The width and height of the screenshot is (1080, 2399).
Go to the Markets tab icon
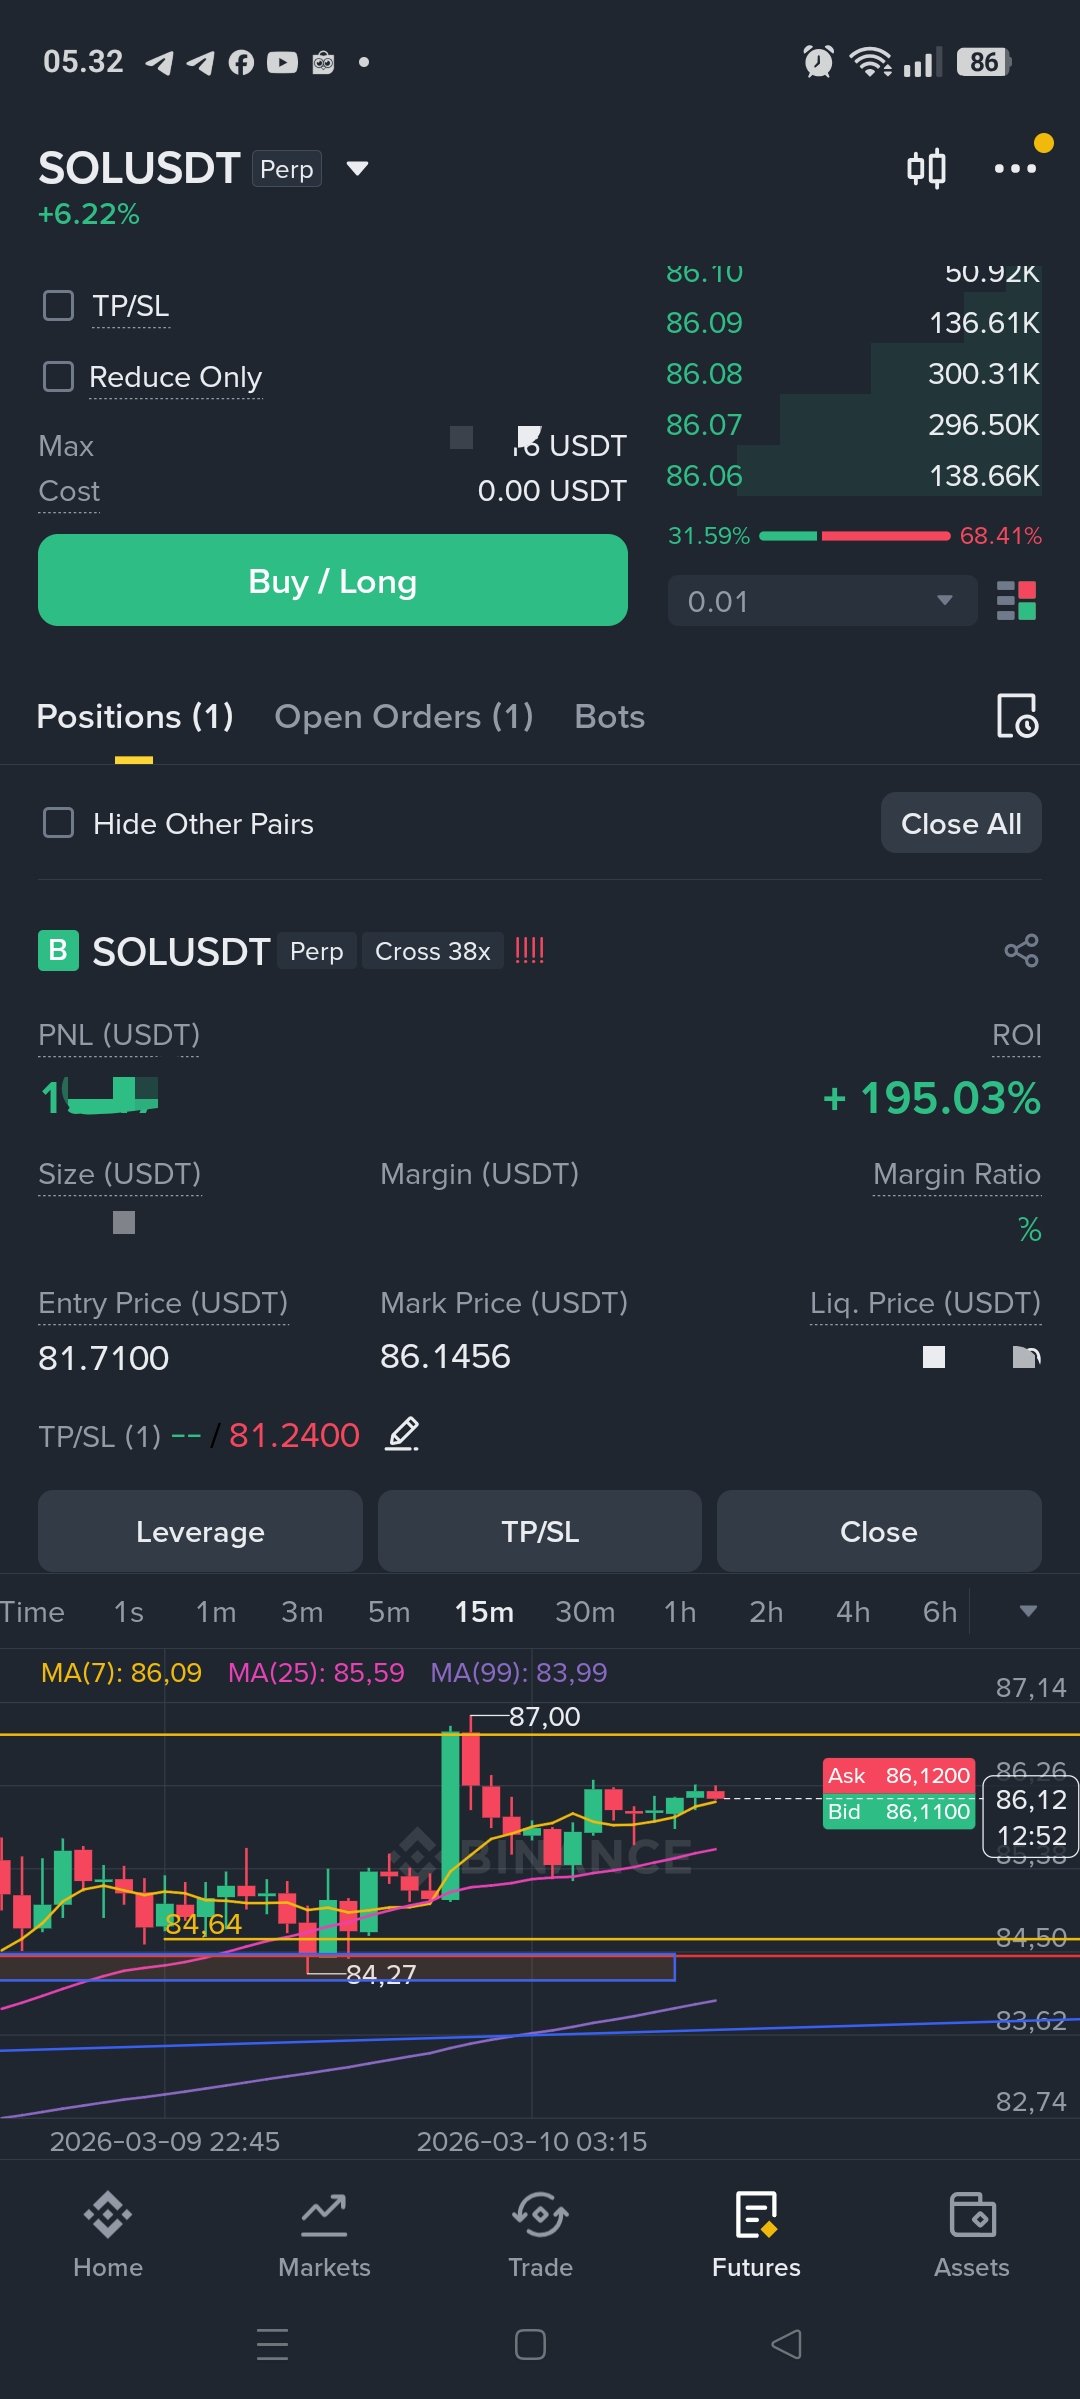click(x=324, y=2216)
